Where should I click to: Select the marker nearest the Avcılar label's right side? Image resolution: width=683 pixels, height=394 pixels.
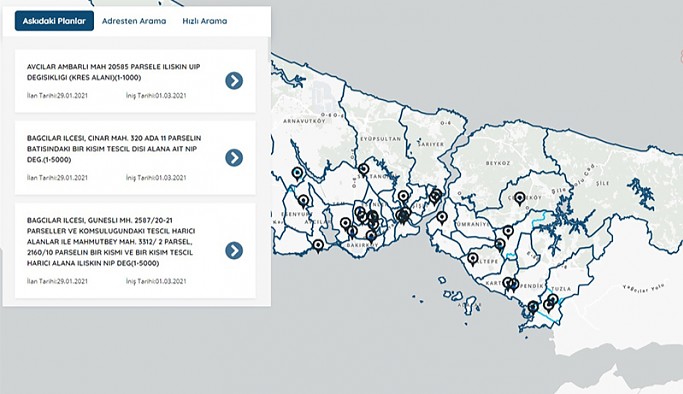(345, 224)
